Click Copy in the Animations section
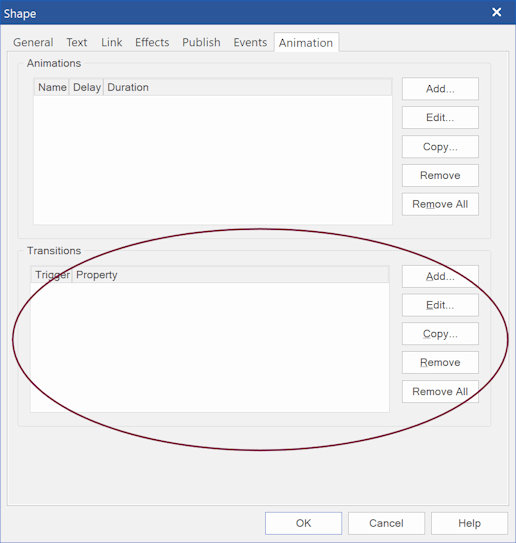The width and height of the screenshot is (516, 543). [x=440, y=147]
